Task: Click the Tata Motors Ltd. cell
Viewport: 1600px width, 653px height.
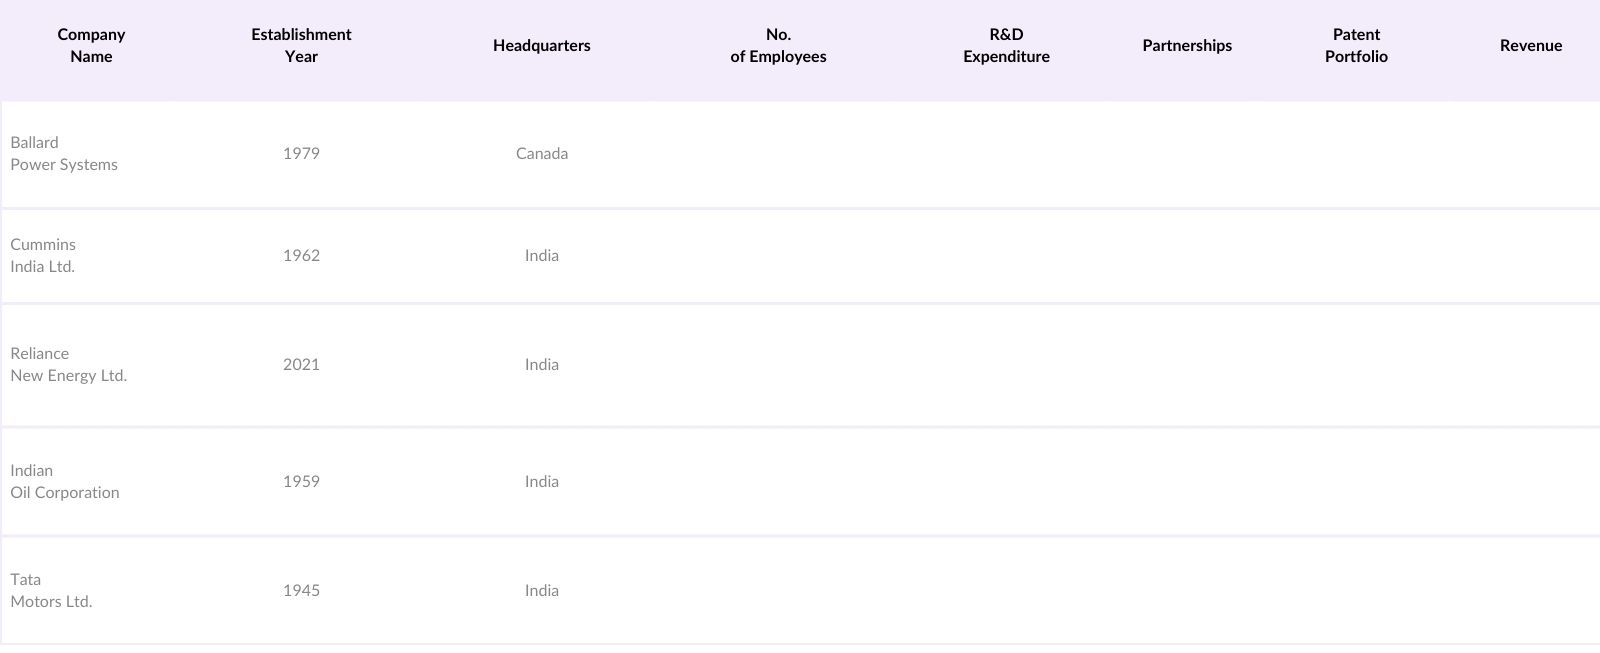Action: point(51,590)
